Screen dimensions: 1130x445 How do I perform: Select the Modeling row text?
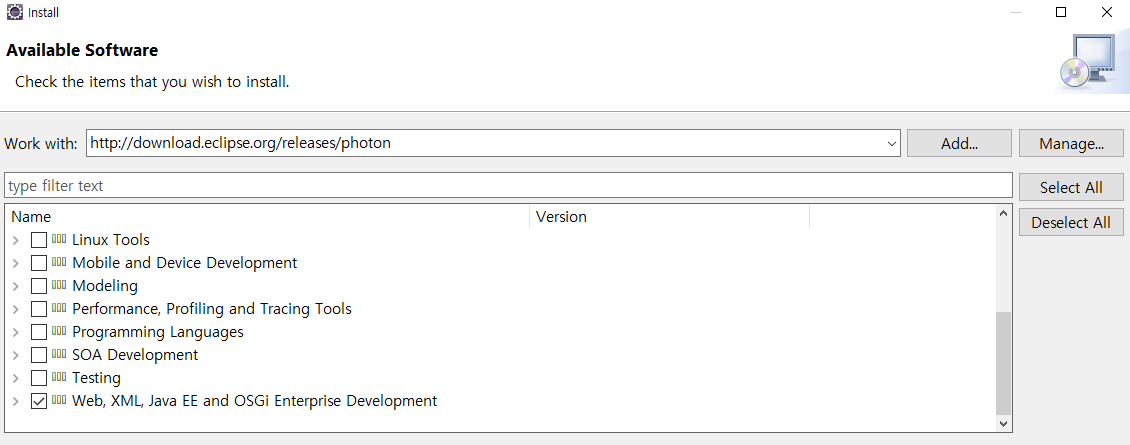105,286
